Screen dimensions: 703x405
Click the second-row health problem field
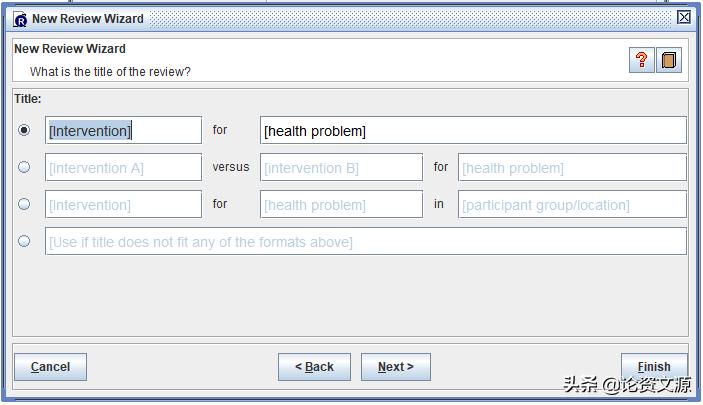[x=571, y=167]
